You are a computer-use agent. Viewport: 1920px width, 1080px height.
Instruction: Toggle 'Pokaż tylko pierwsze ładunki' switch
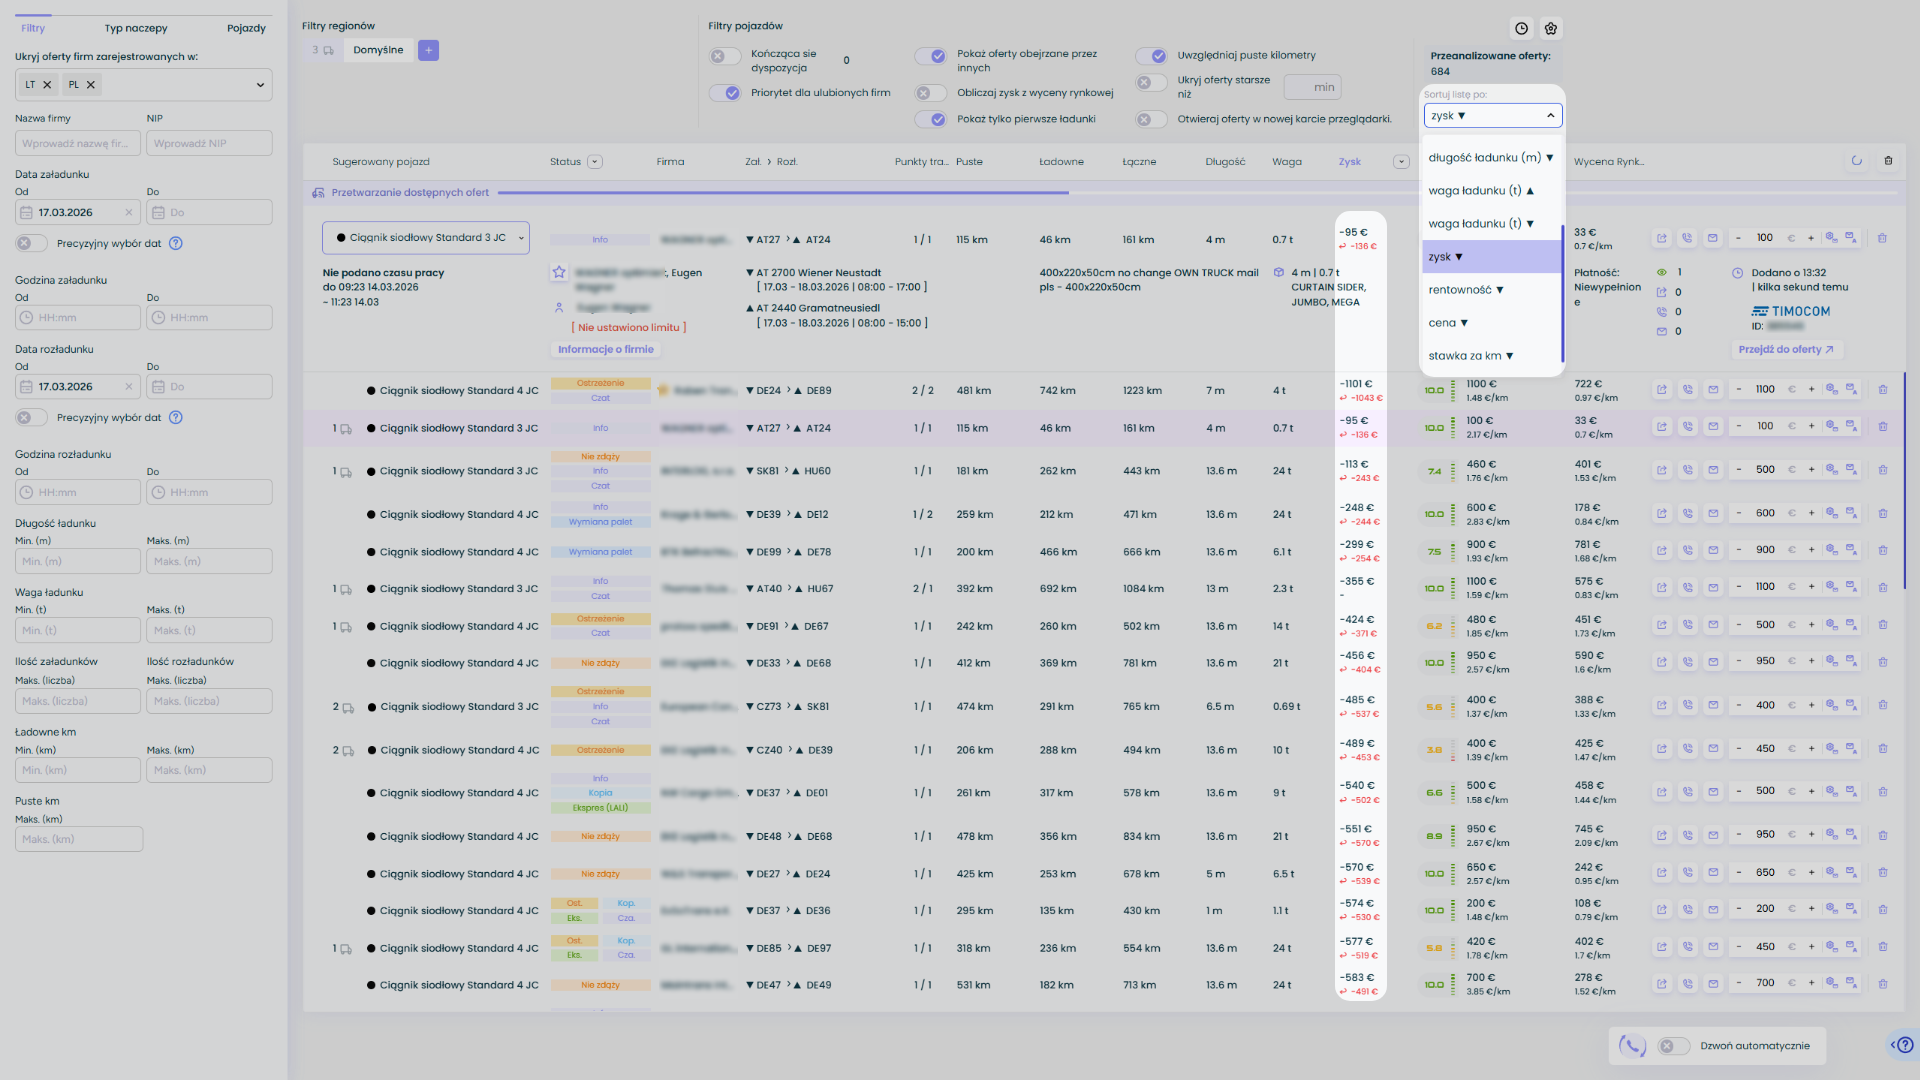[931, 119]
